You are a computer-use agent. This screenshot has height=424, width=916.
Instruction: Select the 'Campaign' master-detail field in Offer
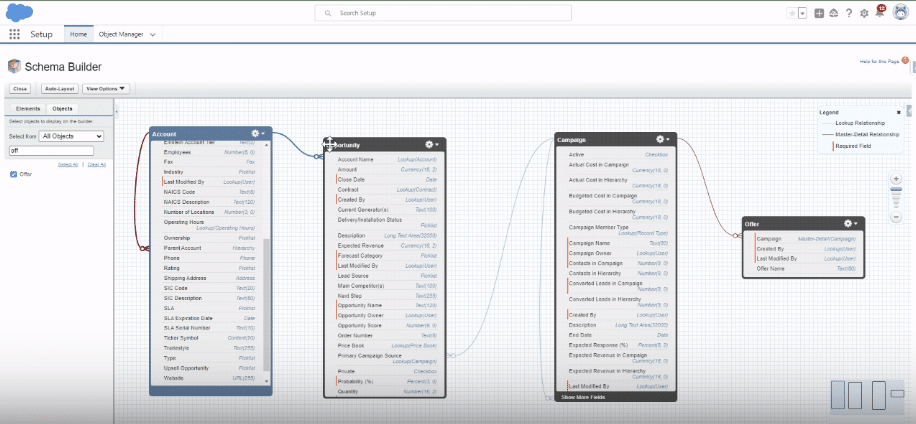pos(806,239)
